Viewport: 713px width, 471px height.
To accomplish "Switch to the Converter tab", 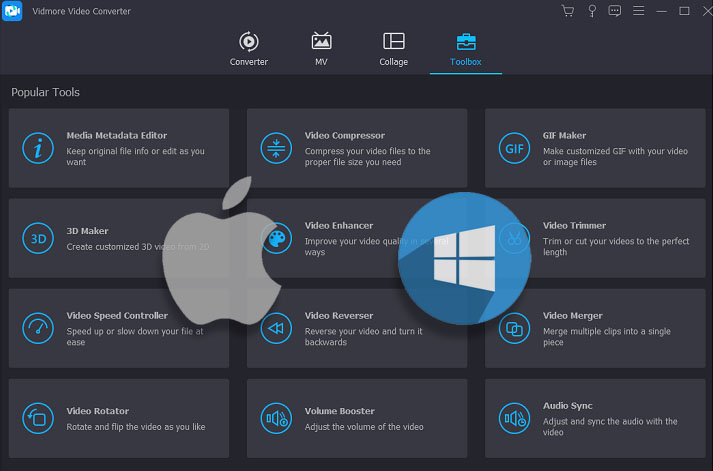I will tap(249, 48).
